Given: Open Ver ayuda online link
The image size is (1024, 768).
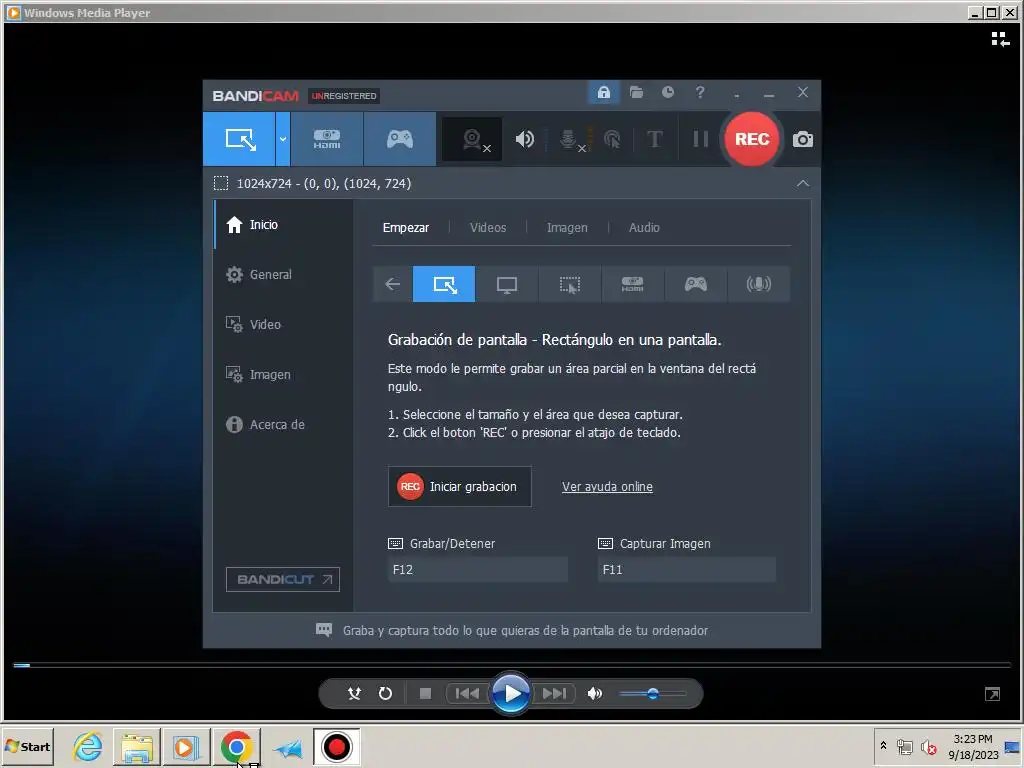Looking at the screenshot, I should (607, 487).
